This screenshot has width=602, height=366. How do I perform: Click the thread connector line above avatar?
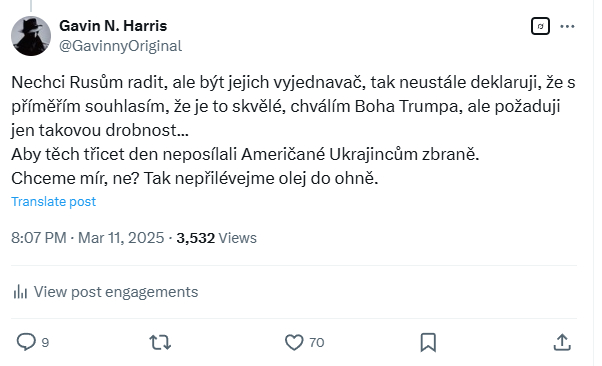[31, 5]
